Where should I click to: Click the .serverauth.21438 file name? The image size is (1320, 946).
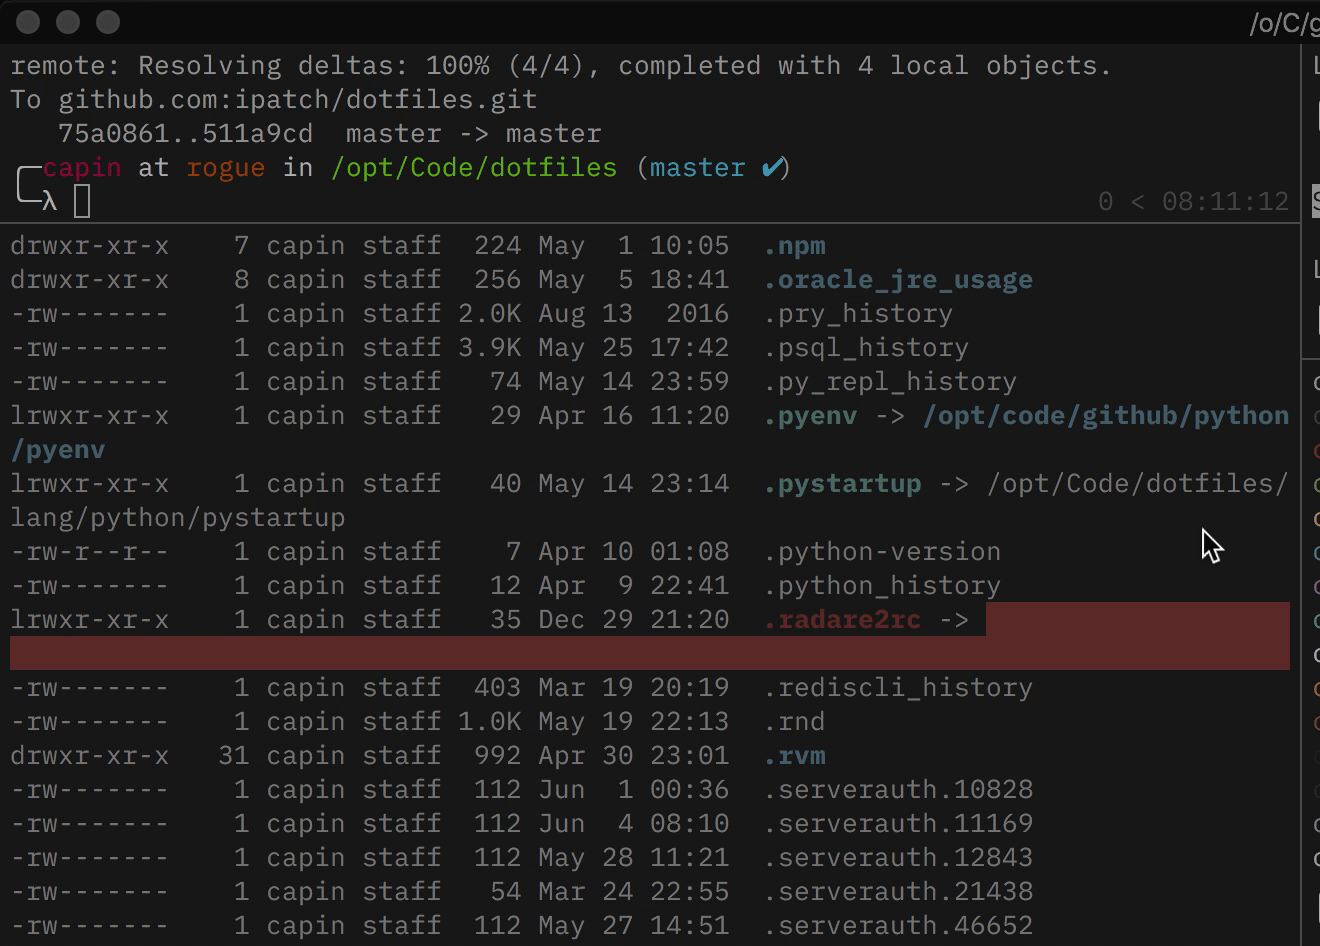click(x=898, y=892)
